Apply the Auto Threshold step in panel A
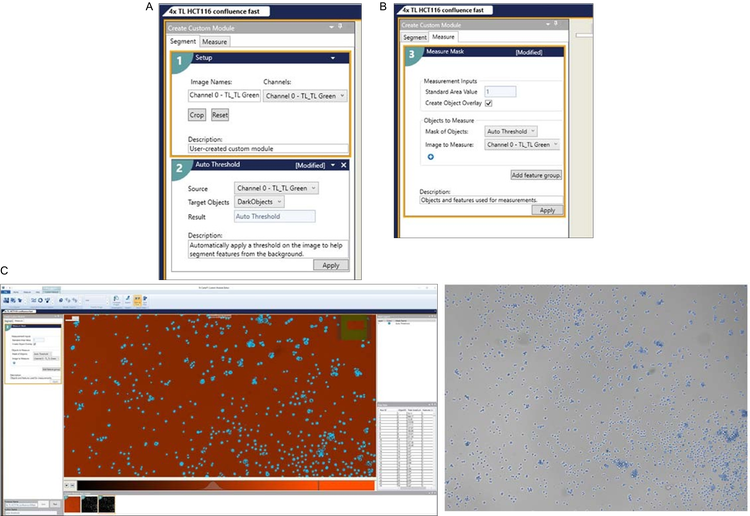Image resolution: width=750 pixels, height=516 pixels. coord(331,265)
